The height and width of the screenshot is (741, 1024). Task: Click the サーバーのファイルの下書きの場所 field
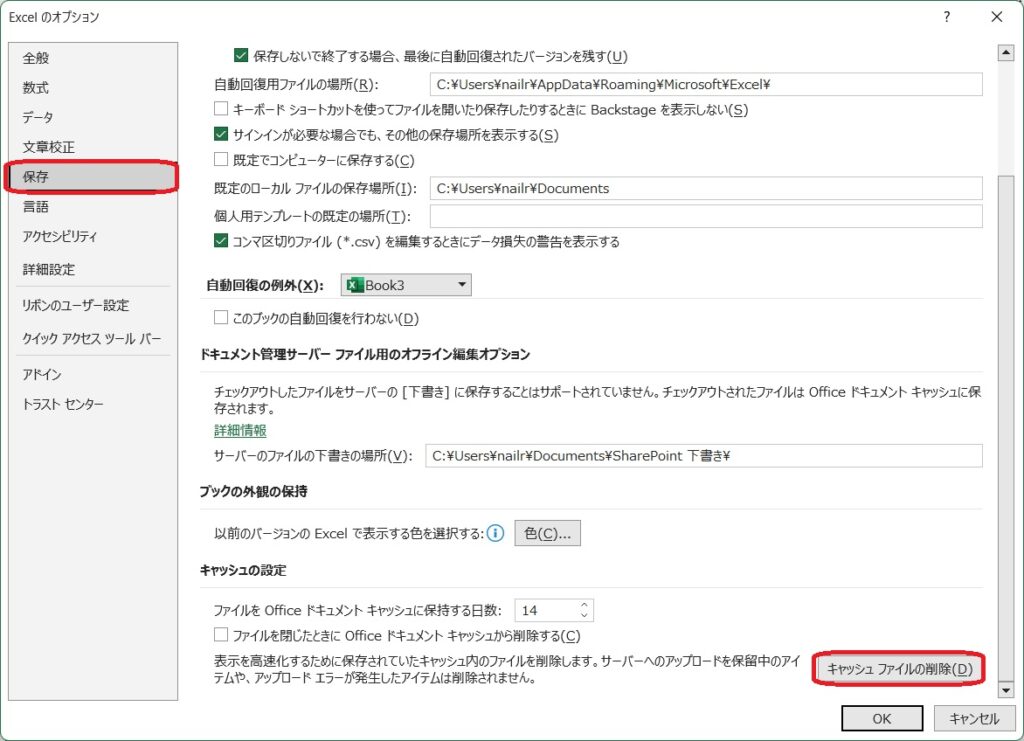pos(704,456)
